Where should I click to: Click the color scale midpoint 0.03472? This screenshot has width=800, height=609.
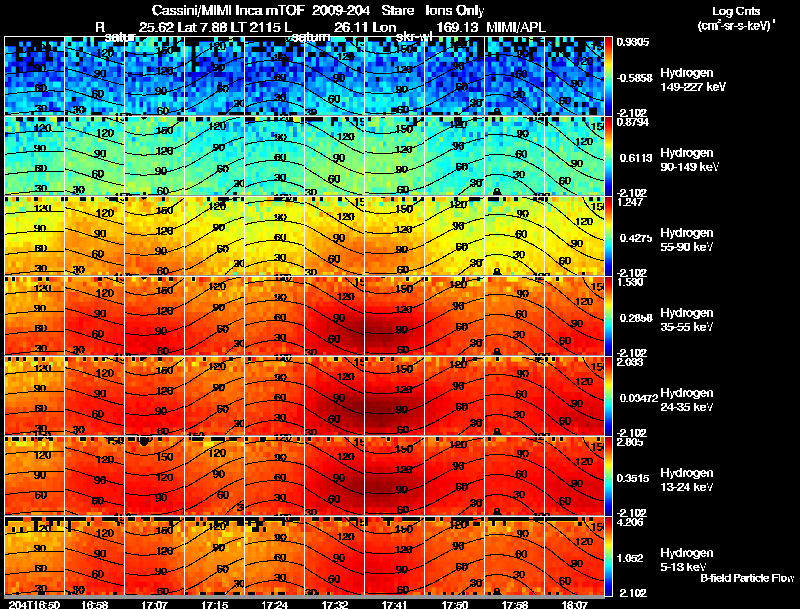(x=639, y=398)
